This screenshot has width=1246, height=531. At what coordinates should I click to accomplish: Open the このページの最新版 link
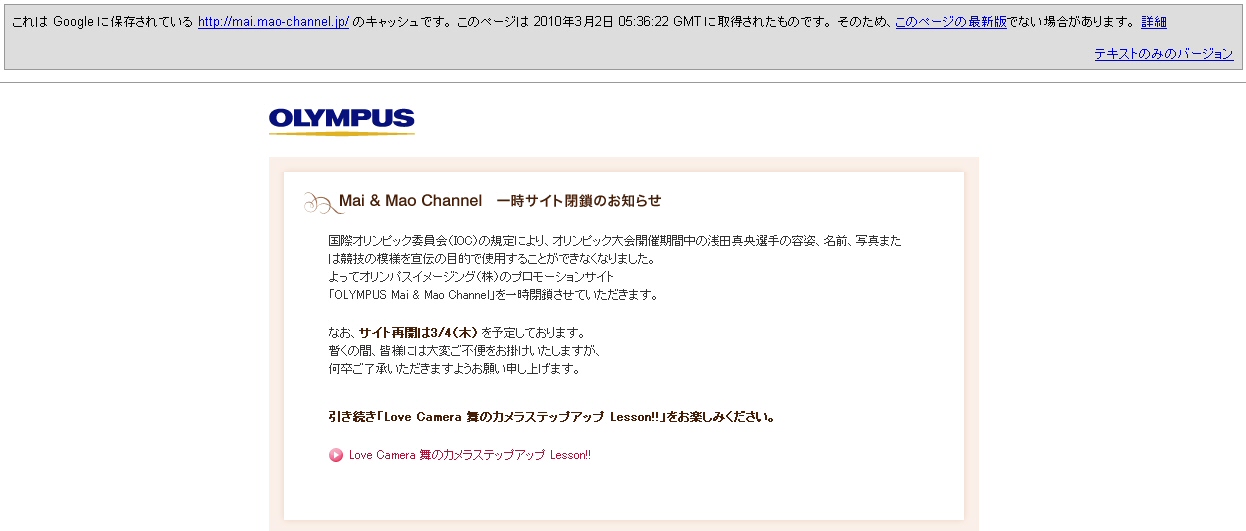tap(951, 22)
